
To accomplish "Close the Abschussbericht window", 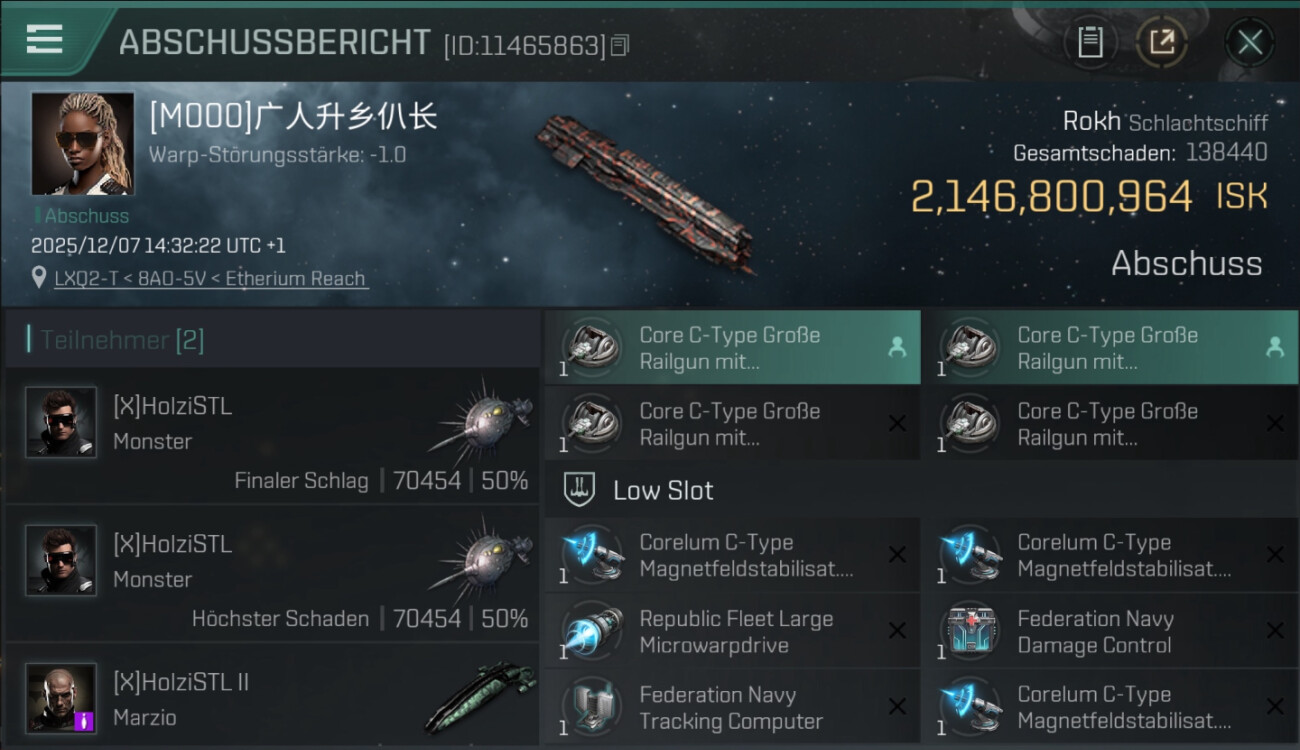I will 1249,42.
